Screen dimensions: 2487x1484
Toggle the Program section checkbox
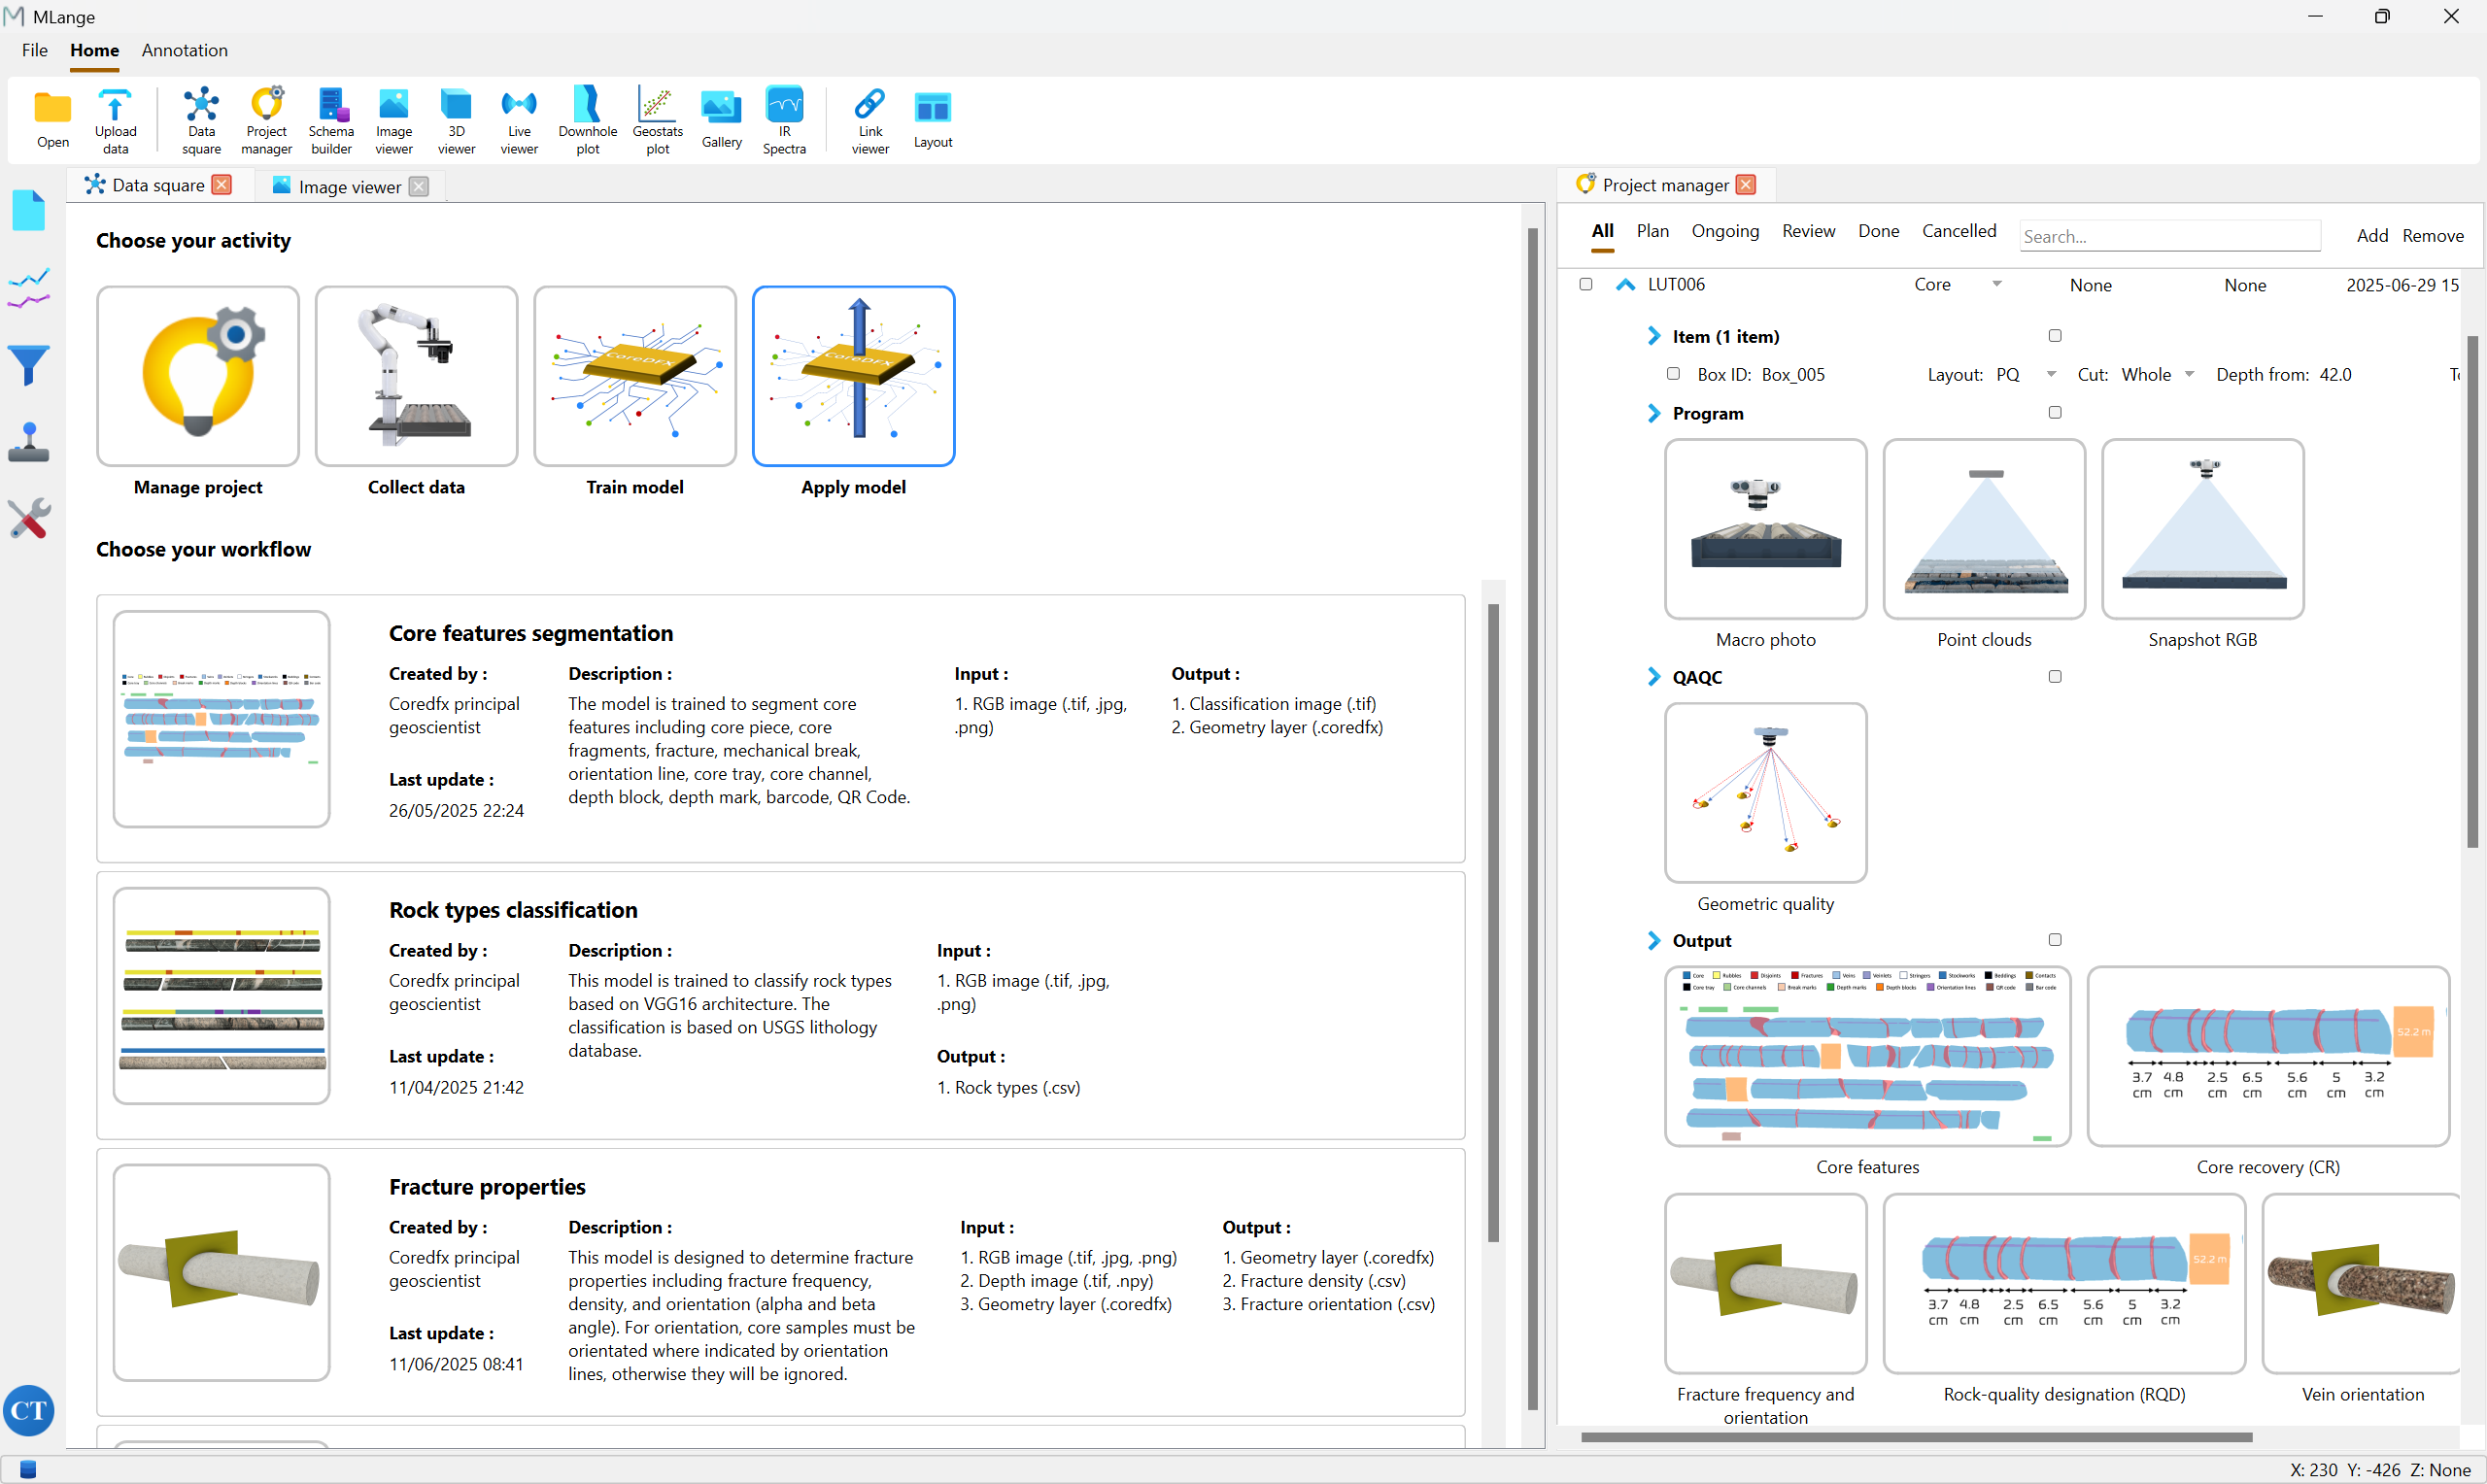[2055, 412]
